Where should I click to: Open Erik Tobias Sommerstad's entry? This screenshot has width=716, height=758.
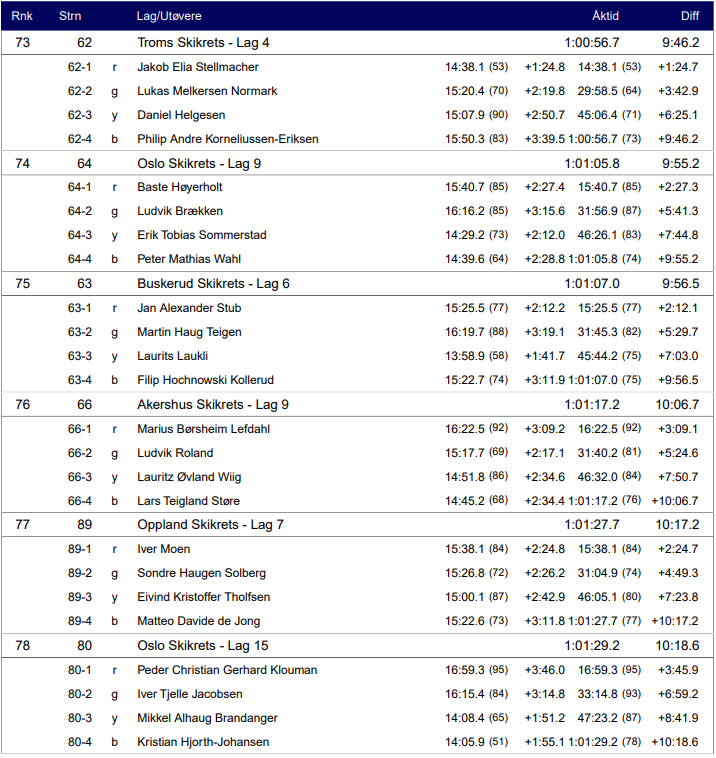[x=202, y=235]
